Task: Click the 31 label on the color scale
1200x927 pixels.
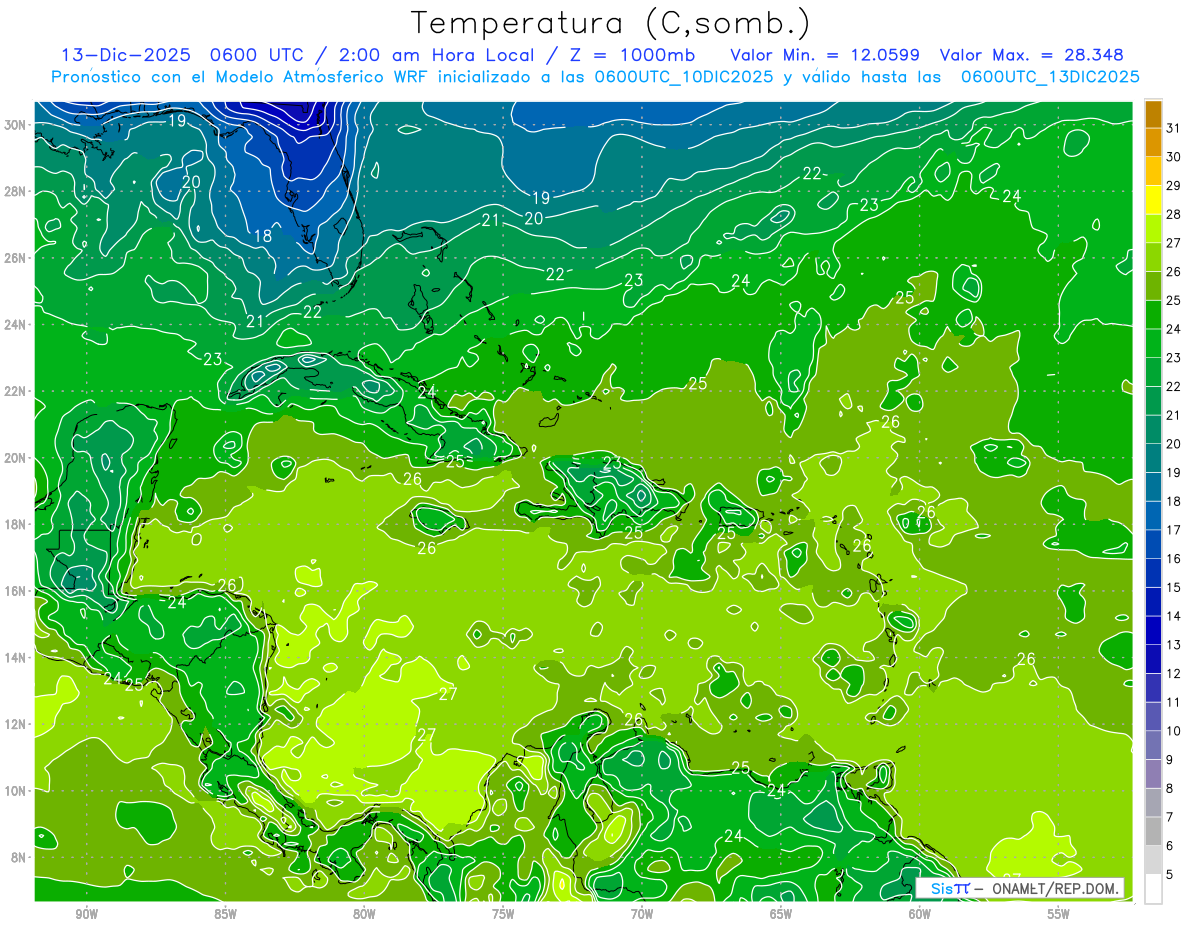Action: tap(1174, 127)
